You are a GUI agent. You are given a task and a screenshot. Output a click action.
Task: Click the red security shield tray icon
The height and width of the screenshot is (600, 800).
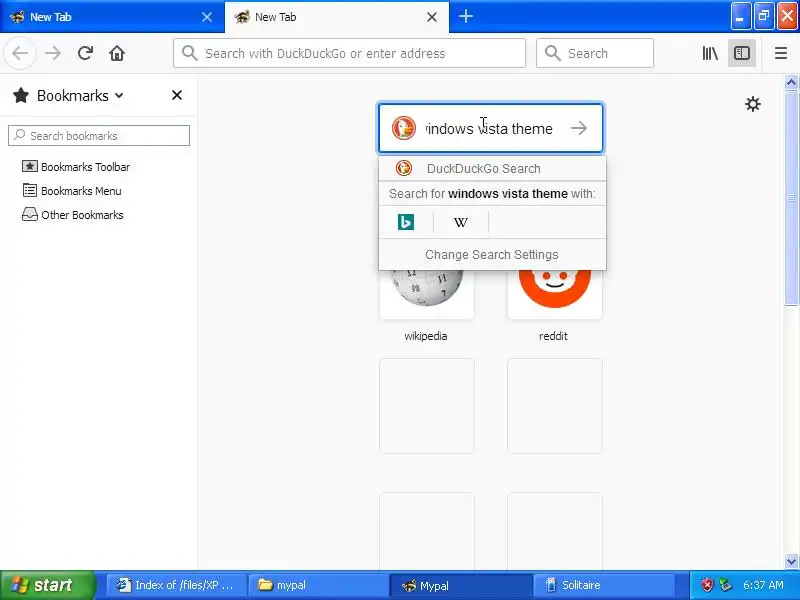pyautogui.click(x=707, y=585)
